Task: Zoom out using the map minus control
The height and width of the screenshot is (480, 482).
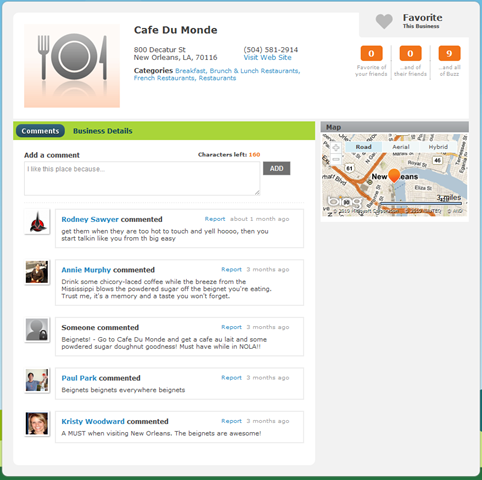Action: coord(336,159)
